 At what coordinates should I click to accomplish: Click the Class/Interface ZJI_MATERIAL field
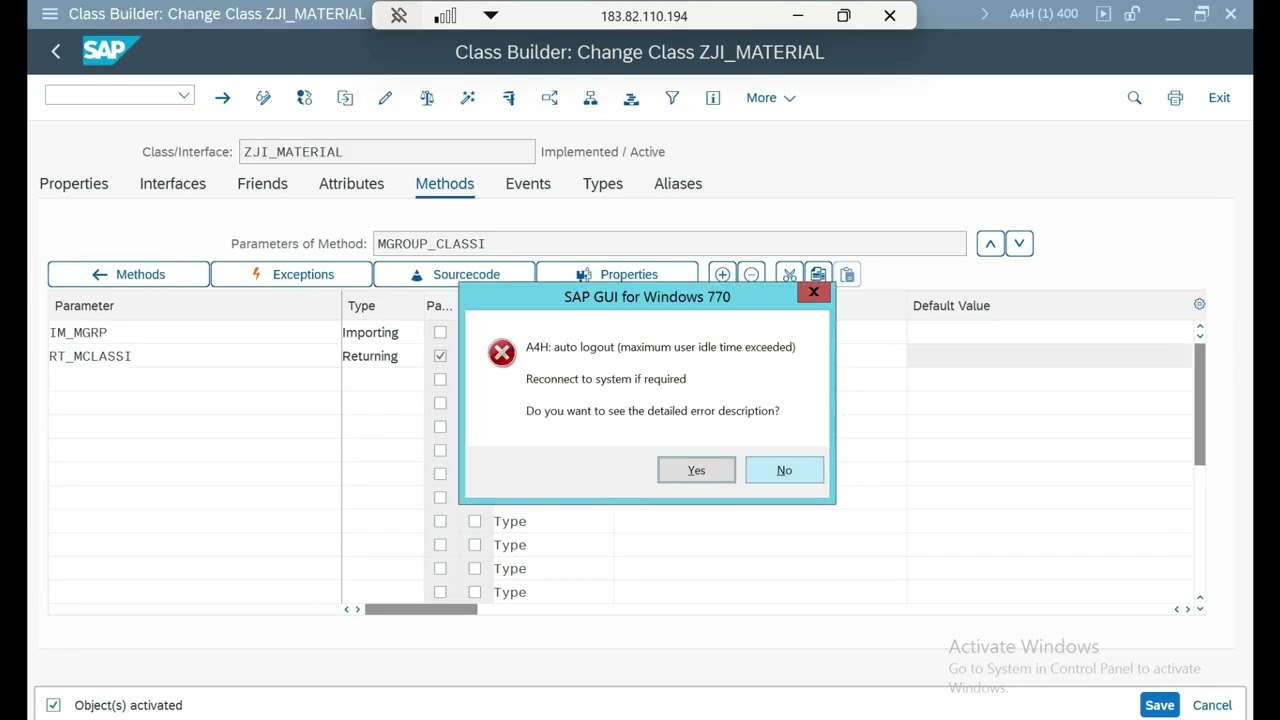point(387,152)
